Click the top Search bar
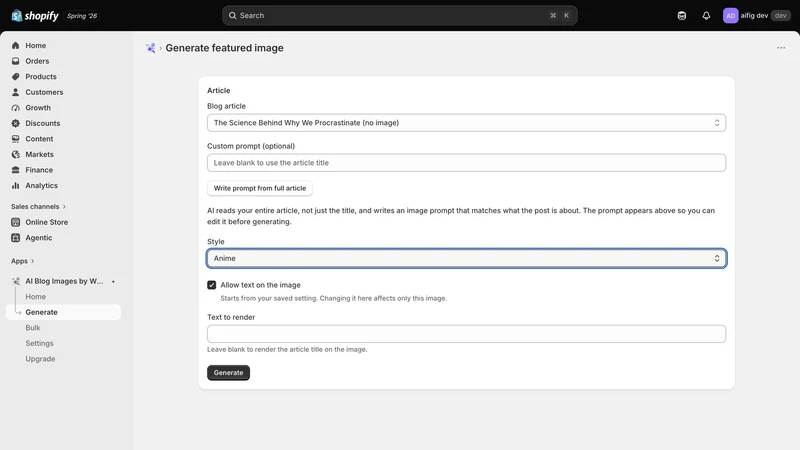 click(399, 16)
